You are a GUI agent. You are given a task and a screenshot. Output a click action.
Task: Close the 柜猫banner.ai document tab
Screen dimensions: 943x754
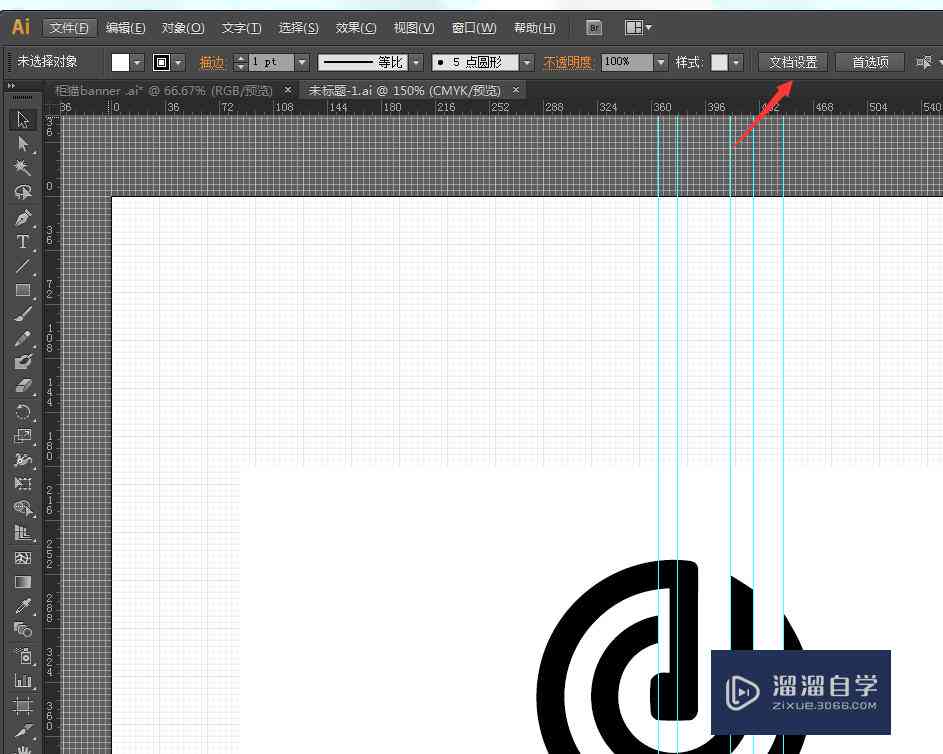coord(288,90)
